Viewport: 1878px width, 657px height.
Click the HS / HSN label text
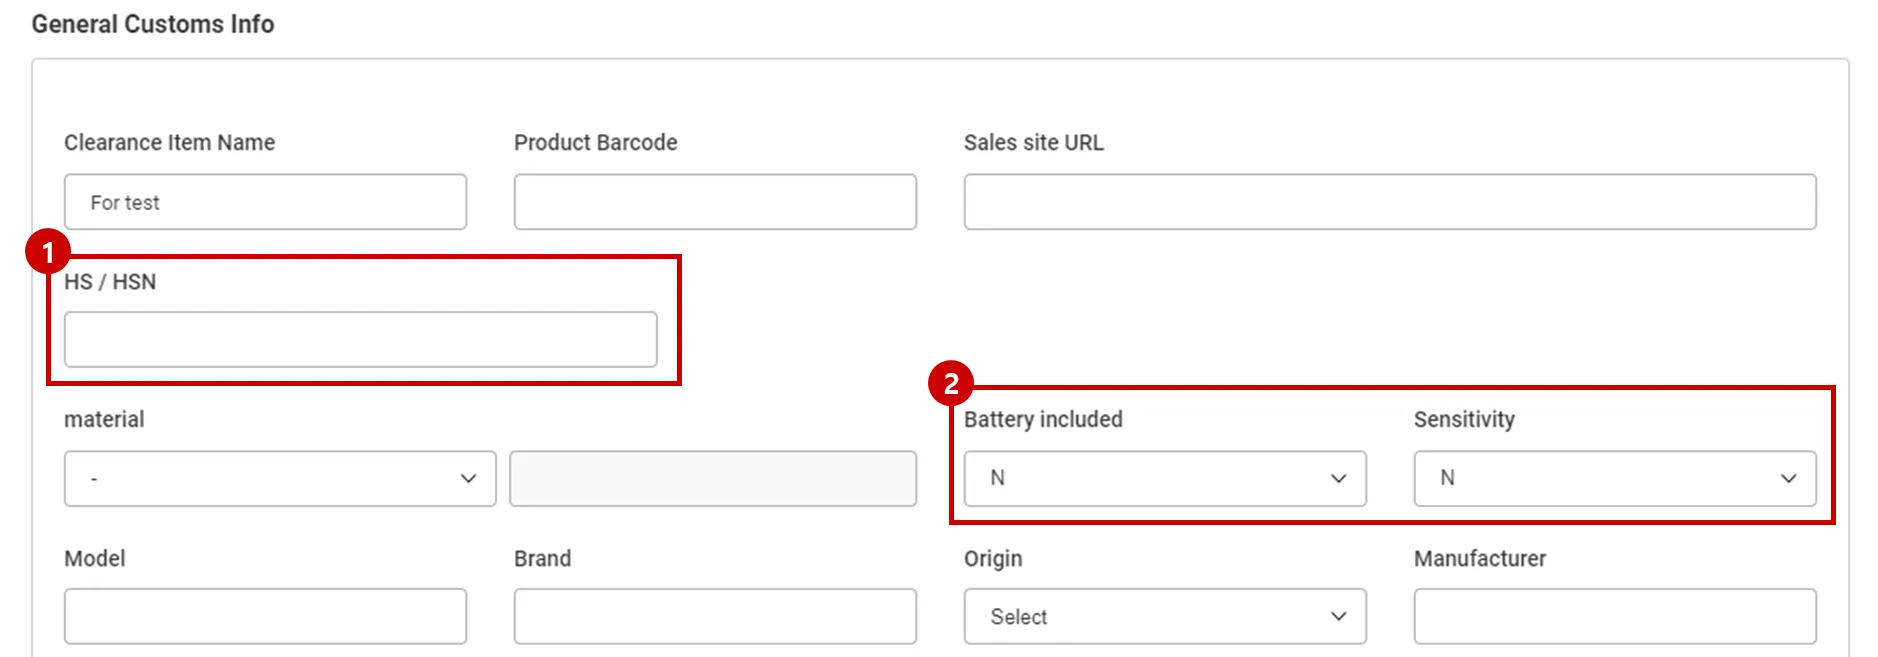[110, 282]
